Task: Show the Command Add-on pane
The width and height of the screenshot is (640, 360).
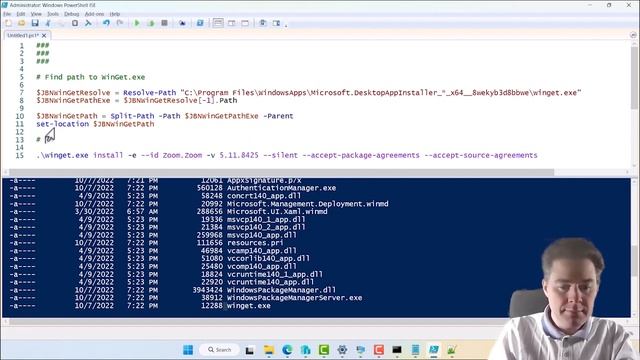Action: pos(276,23)
